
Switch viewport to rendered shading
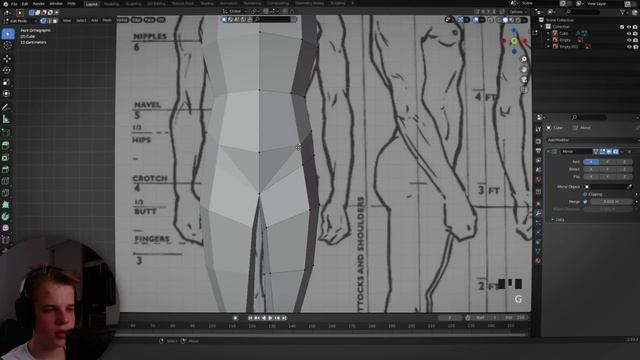point(518,20)
